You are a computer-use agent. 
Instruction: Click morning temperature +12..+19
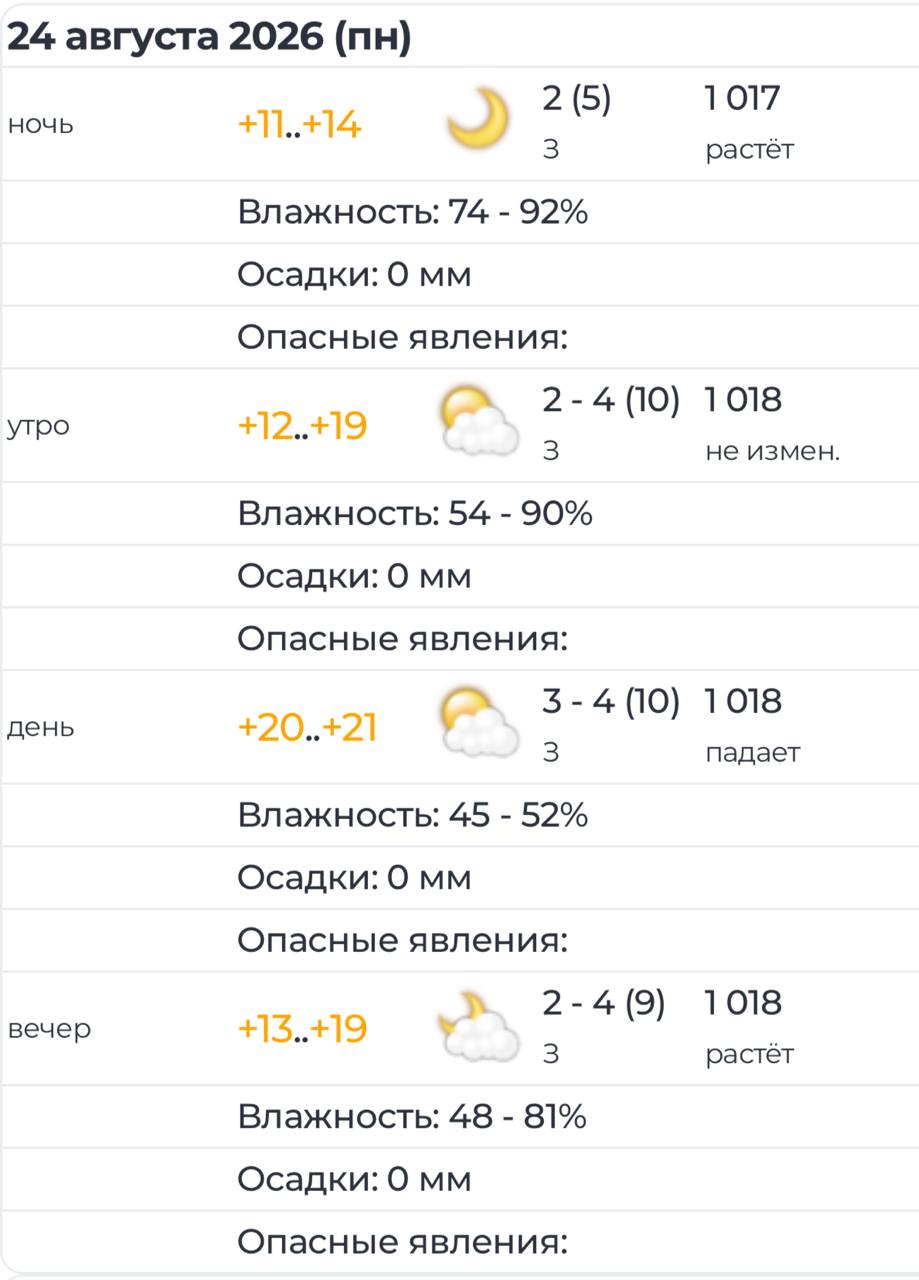click(302, 427)
